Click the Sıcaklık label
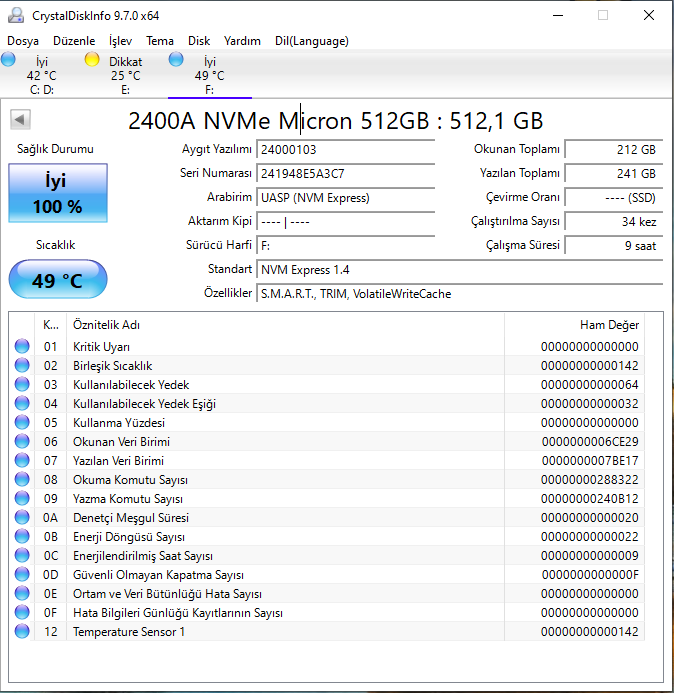This screenshot has height=693, width=674. [55, 245]
